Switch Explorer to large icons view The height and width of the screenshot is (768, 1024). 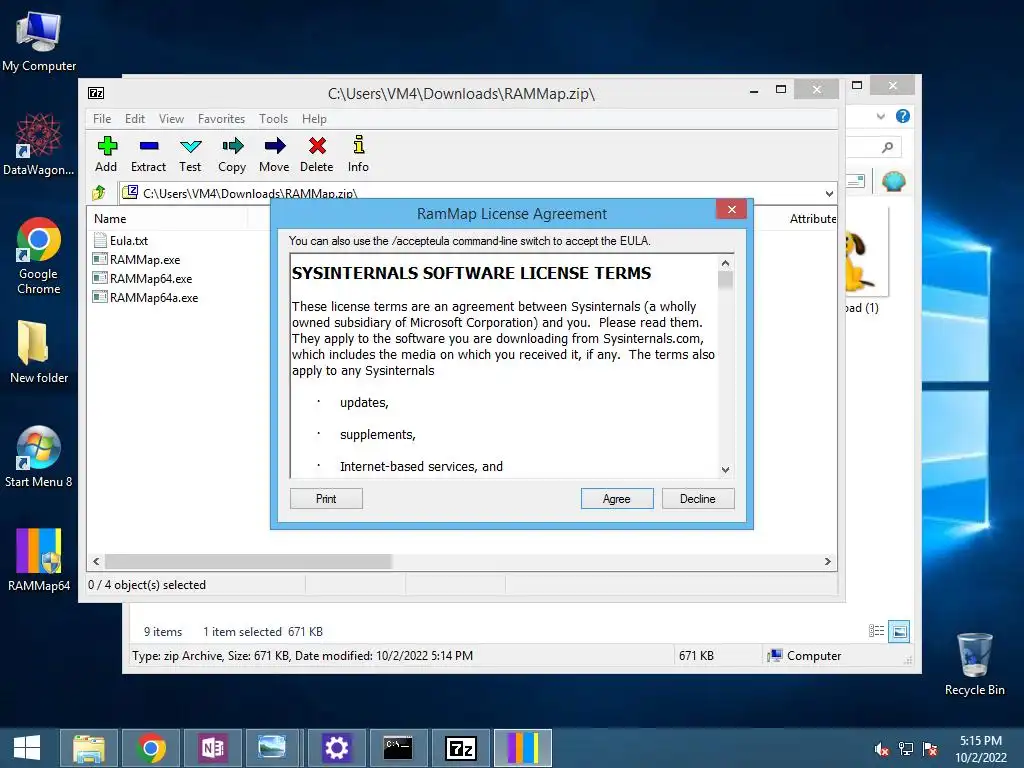click(x=899, y=631)
